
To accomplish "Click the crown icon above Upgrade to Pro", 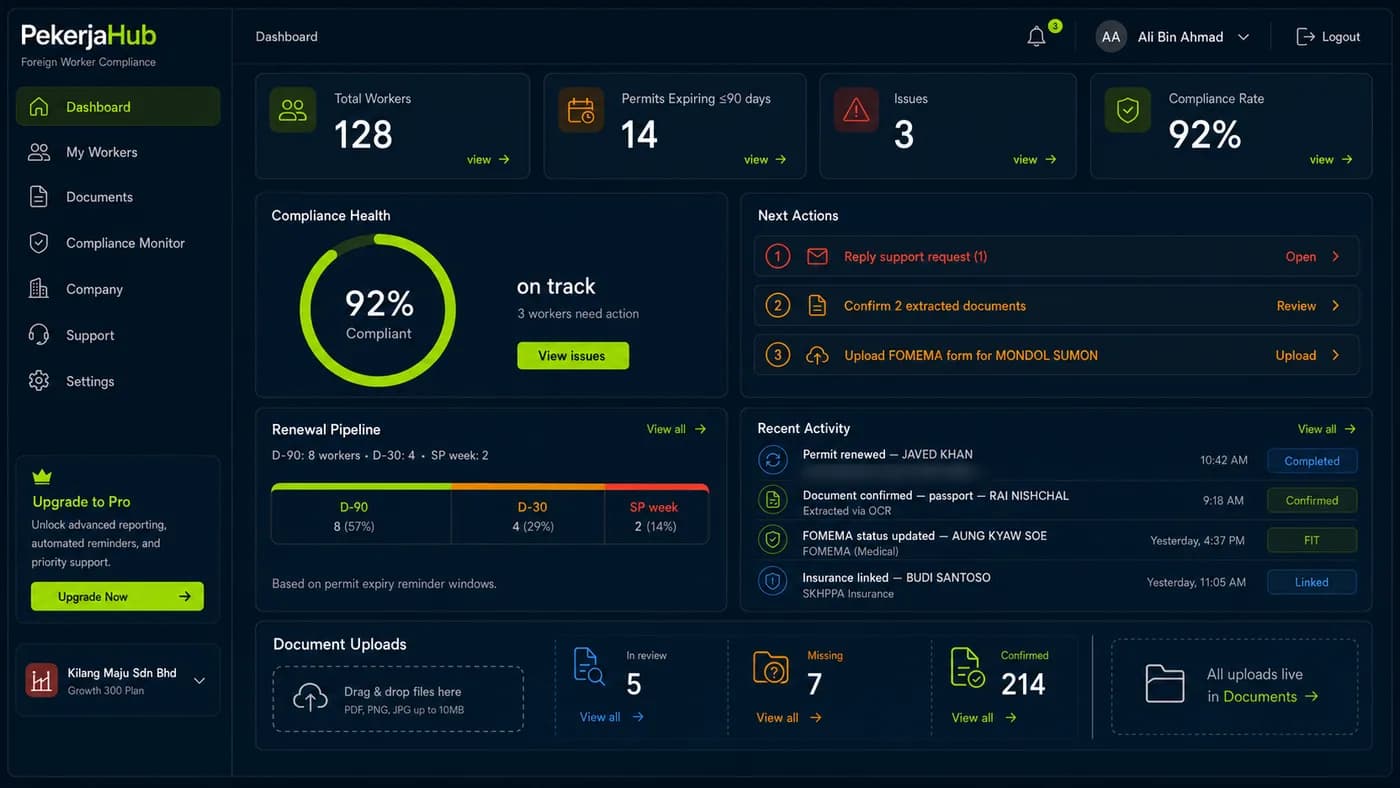I will click(42, 477).
